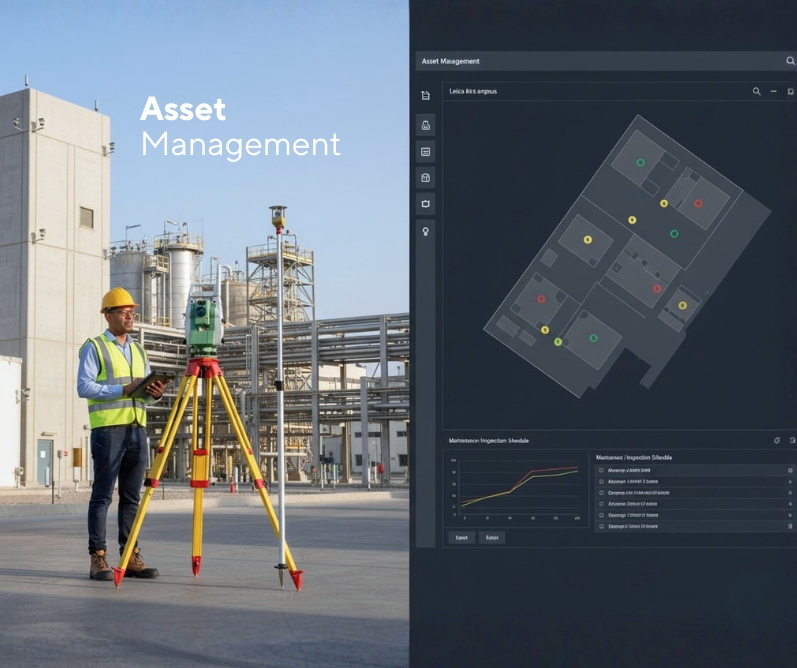Image resolution: width=797 pixels, height=668 pixels.
Task: Click the magnifier icon in the Leica panel header
Action: coord(757,91)
